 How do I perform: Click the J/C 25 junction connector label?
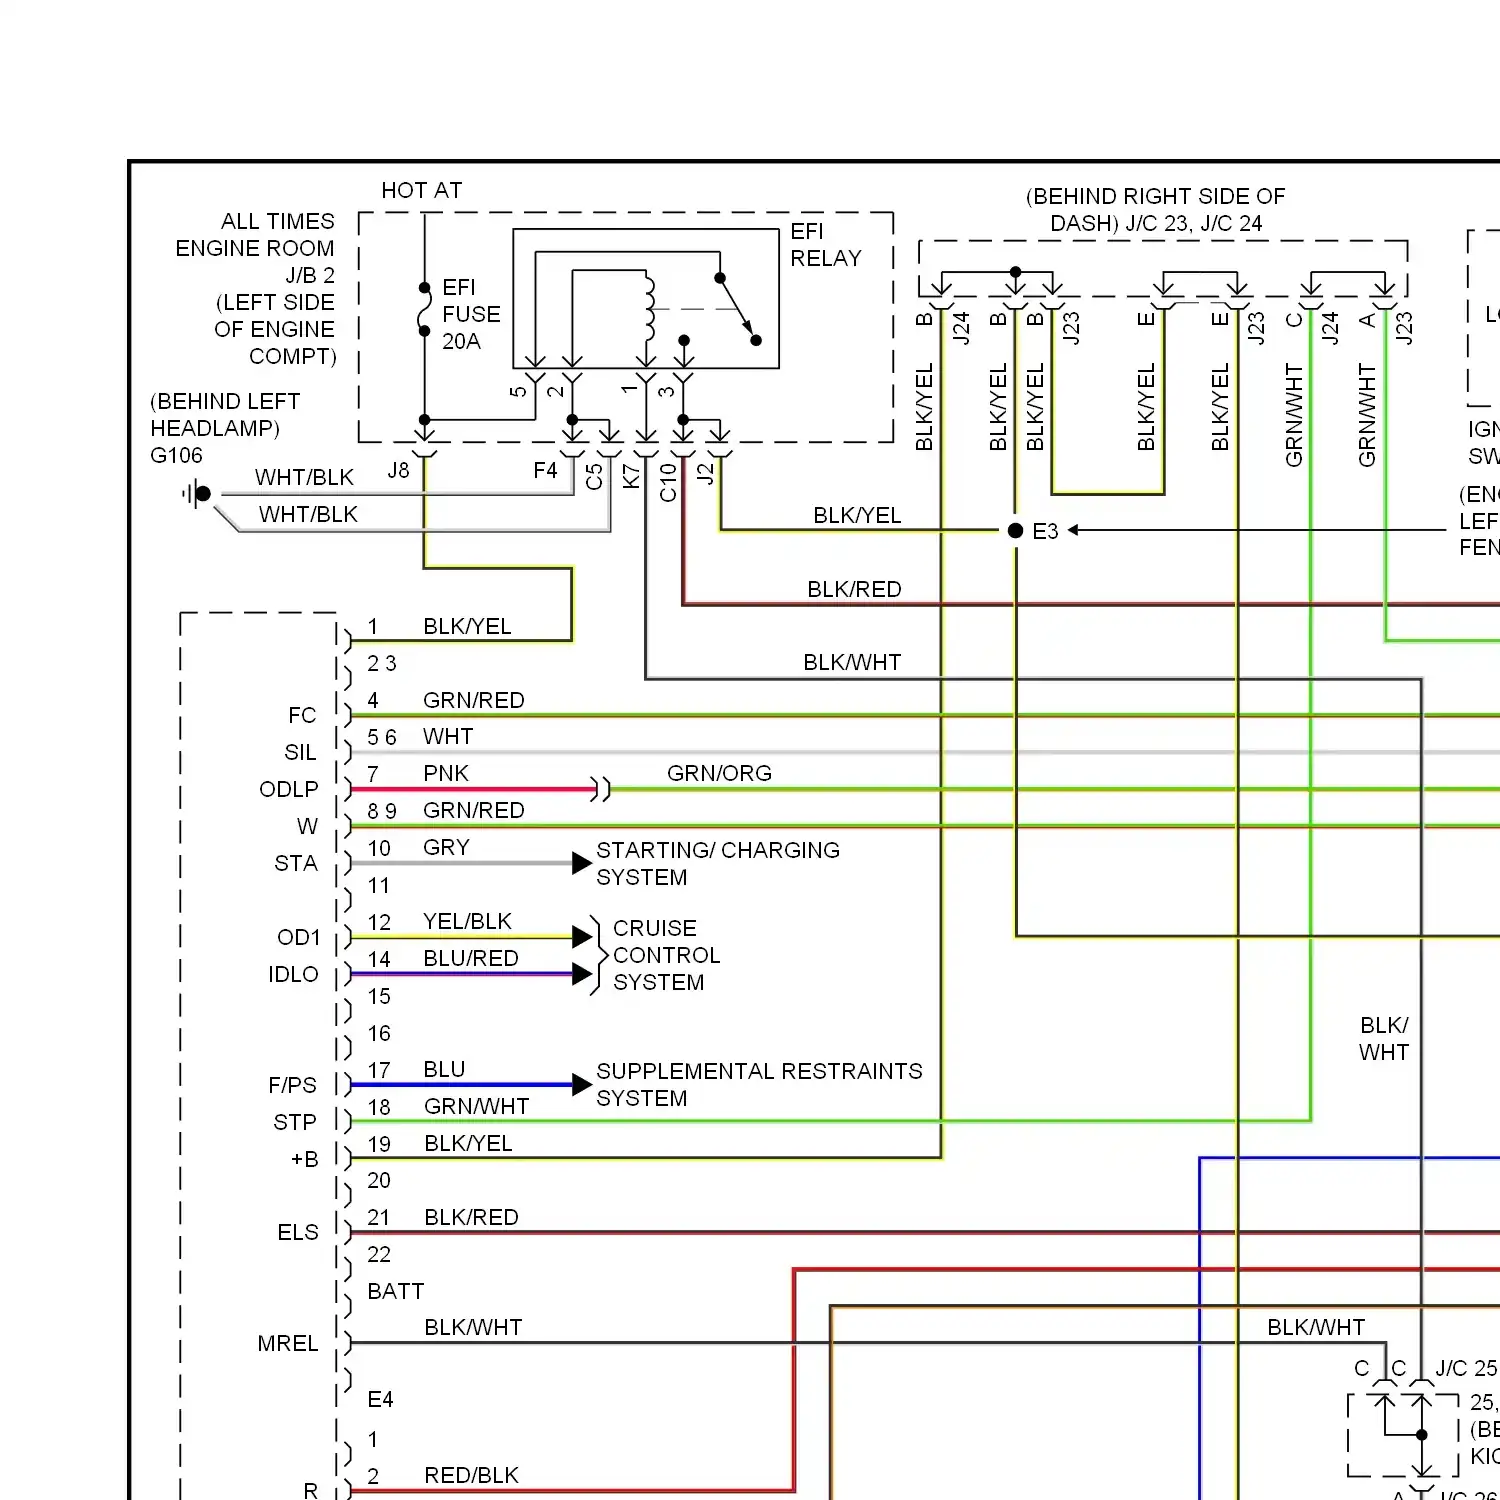tap(1466, 1368)
